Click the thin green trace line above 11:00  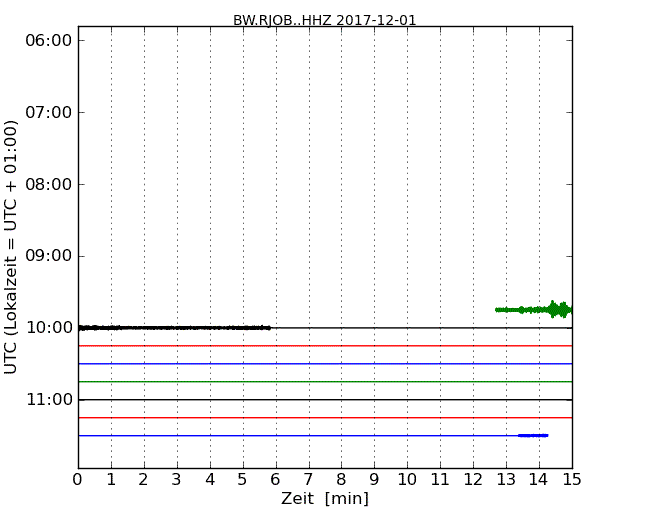(x=325, y=381)
